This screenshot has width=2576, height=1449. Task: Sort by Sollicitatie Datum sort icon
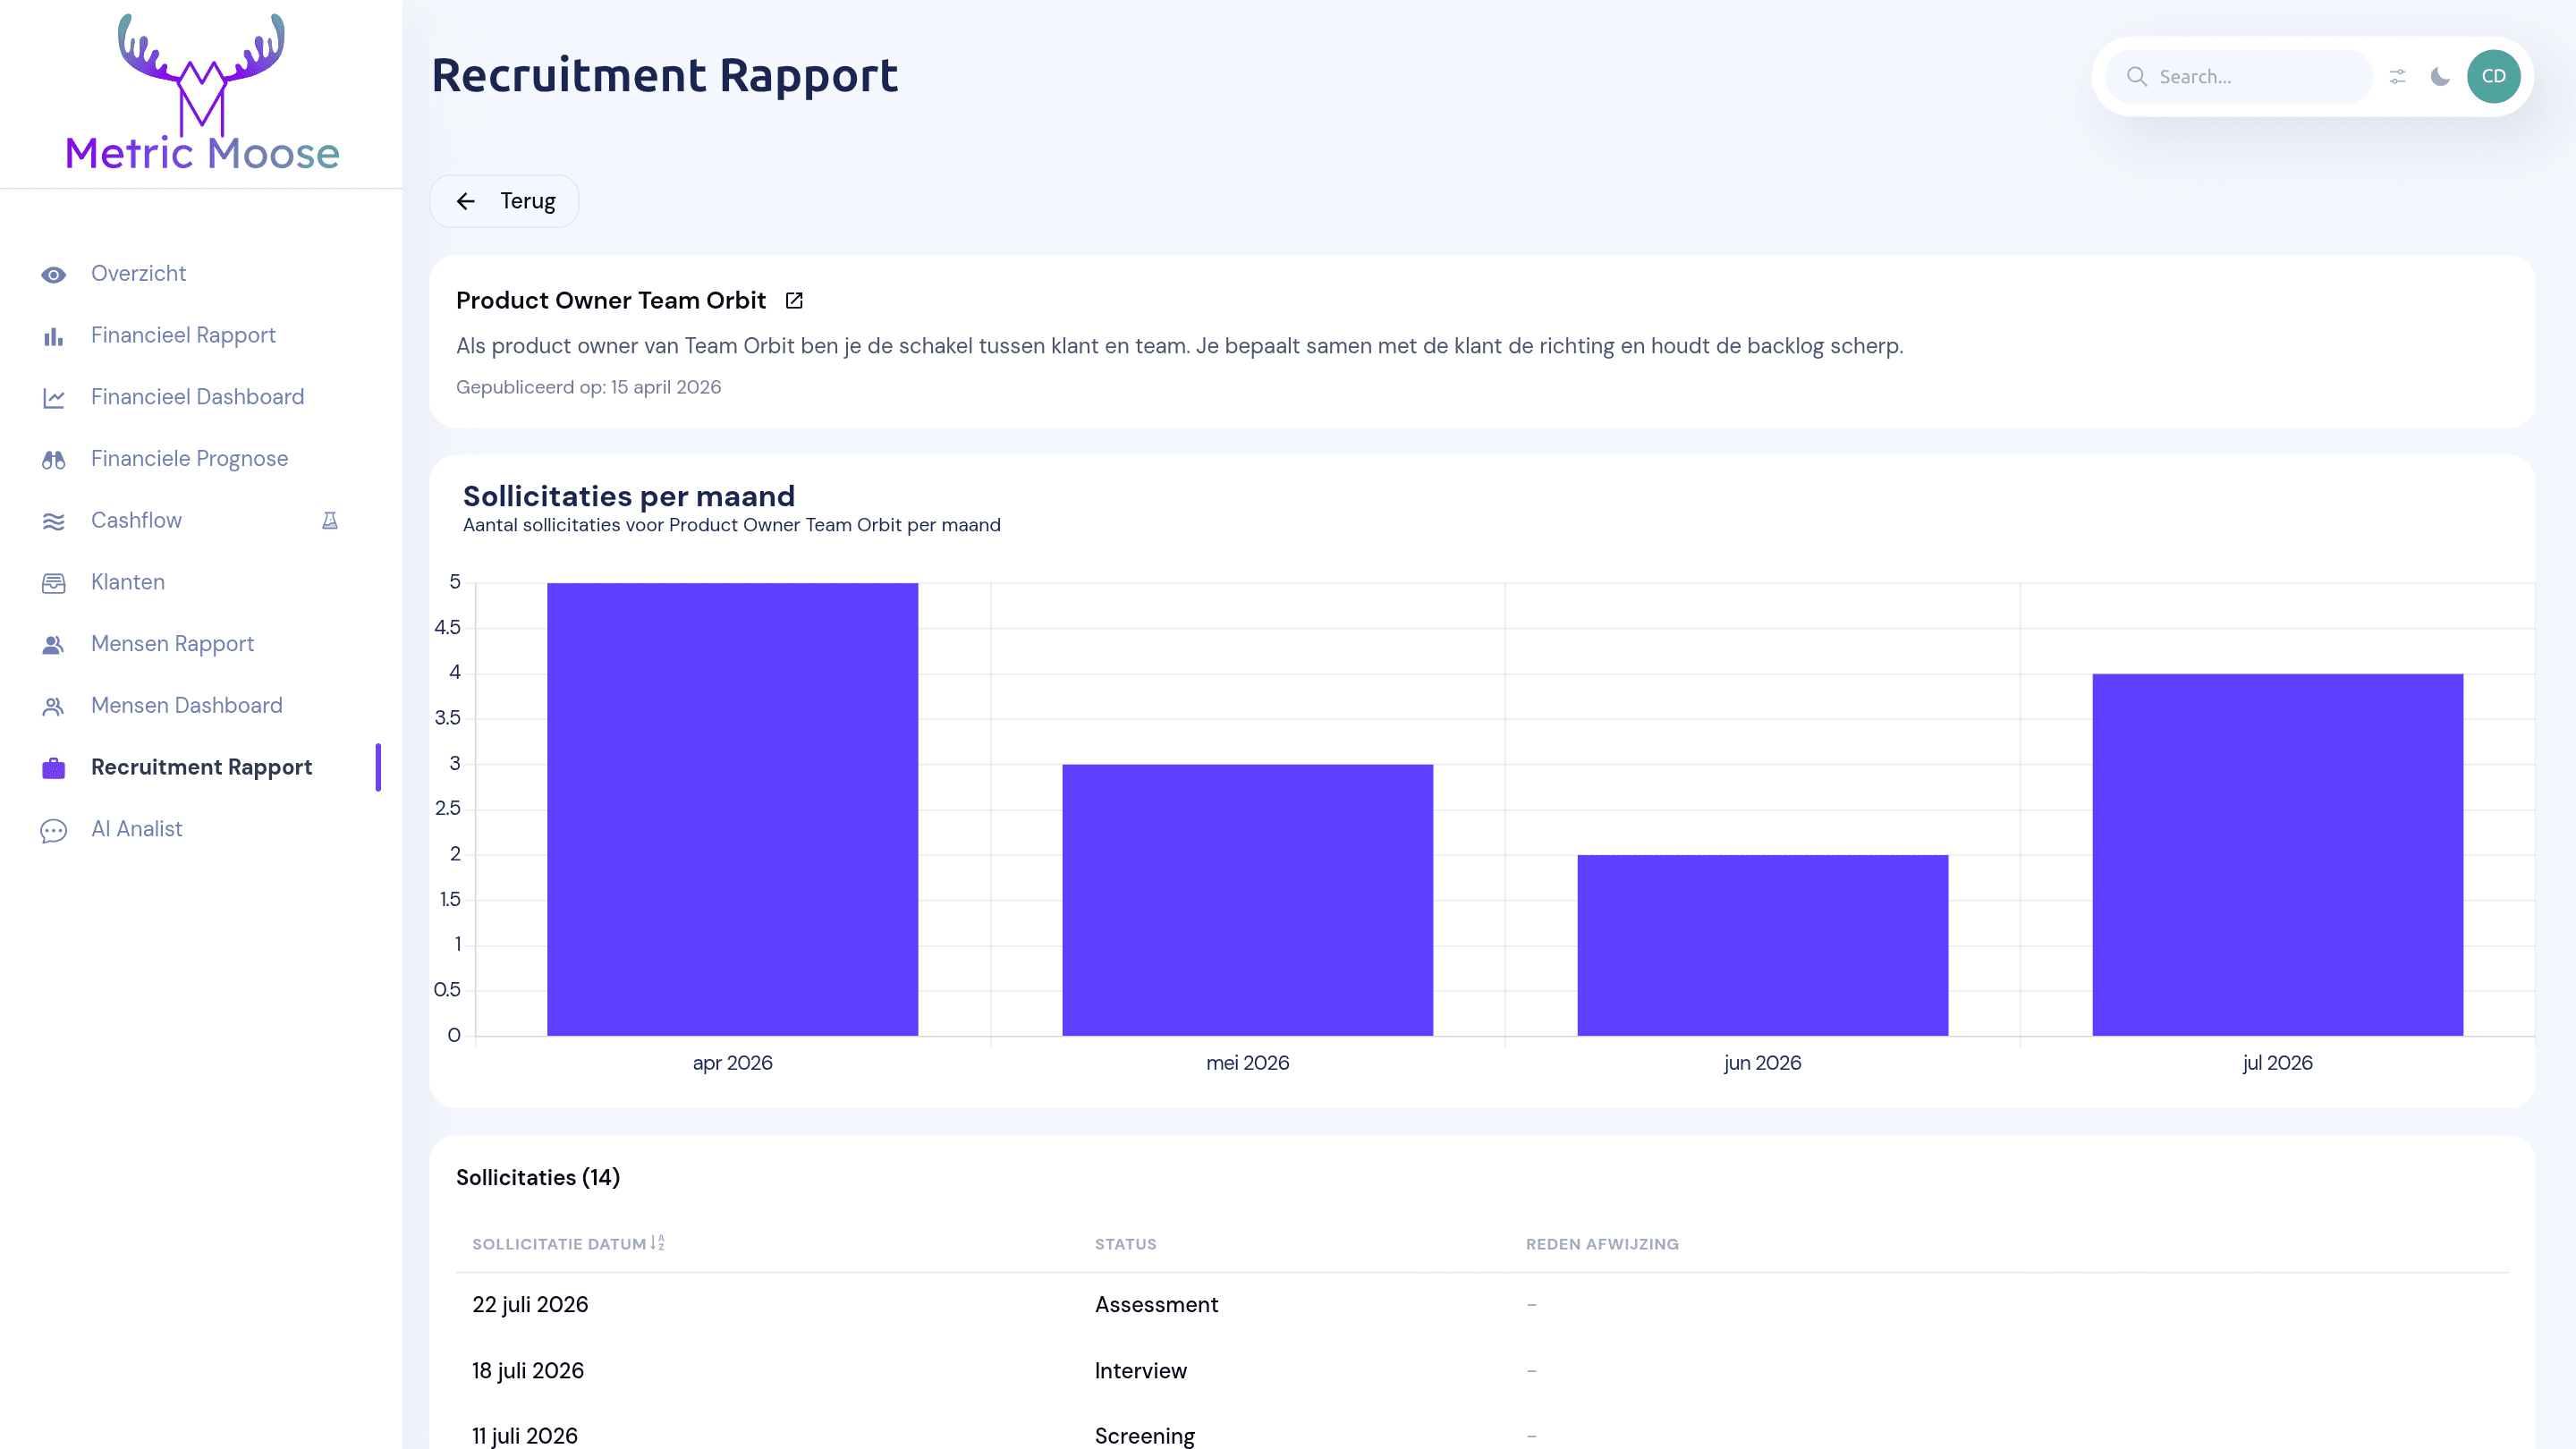(658, 1243)
